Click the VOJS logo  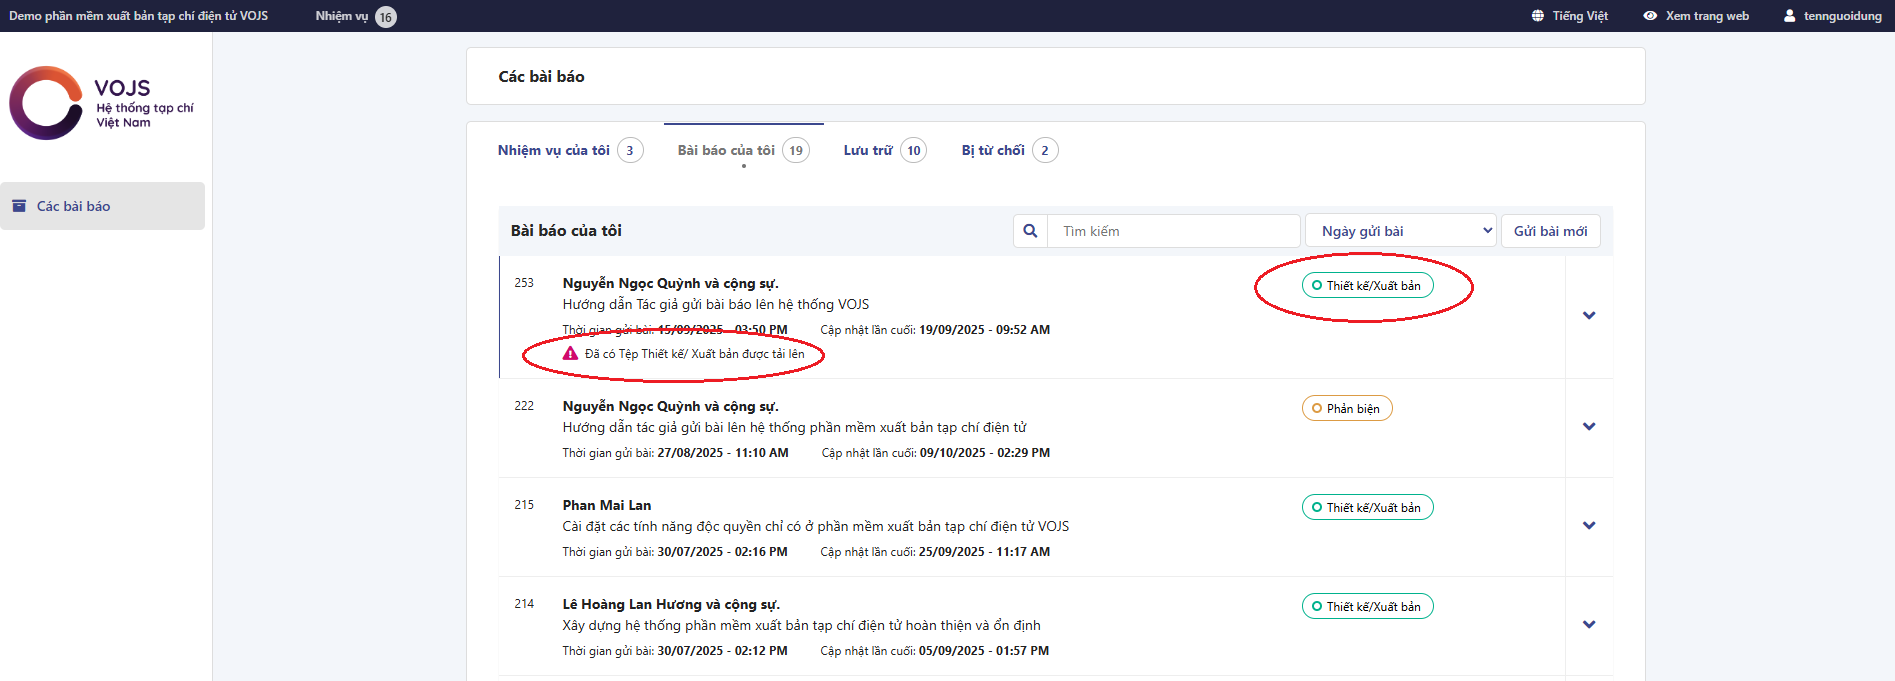(x=101, y=104)
